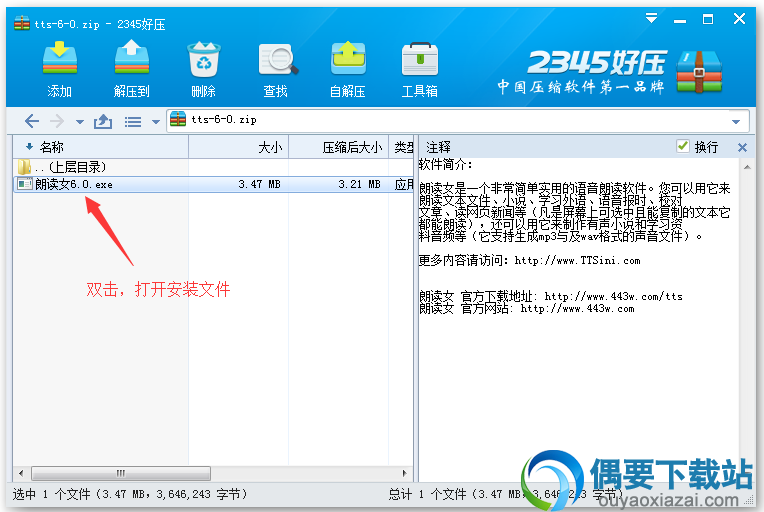The height and width of the screenshot is (512, 764).
Task: Sort by 名称 column header
Action: point(100,147)
